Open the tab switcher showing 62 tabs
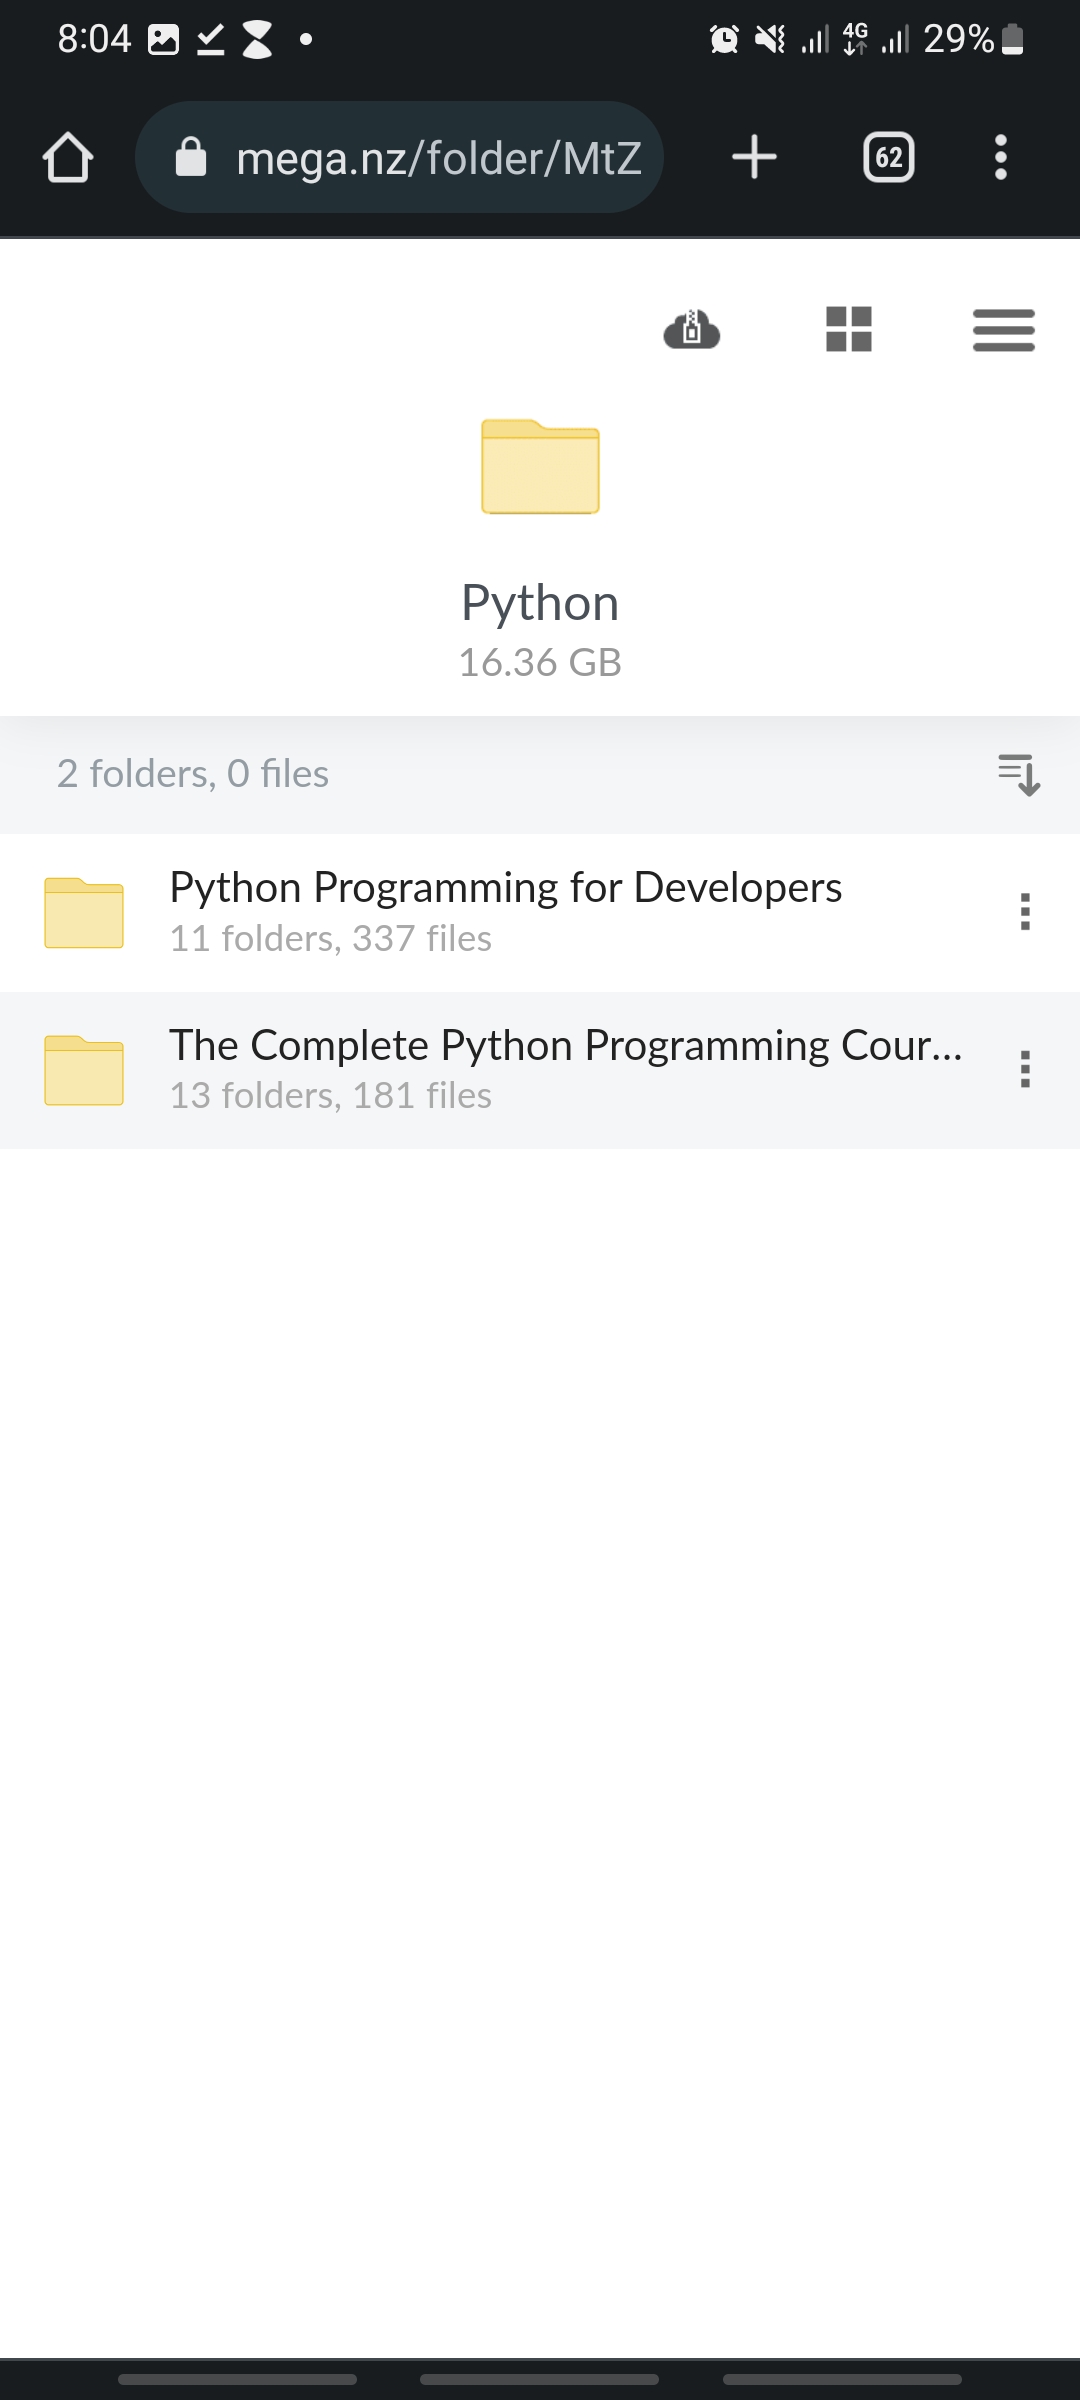The height and width of the screenshot is (2400, 1080). pyautogui.click(x=889, y=157)
